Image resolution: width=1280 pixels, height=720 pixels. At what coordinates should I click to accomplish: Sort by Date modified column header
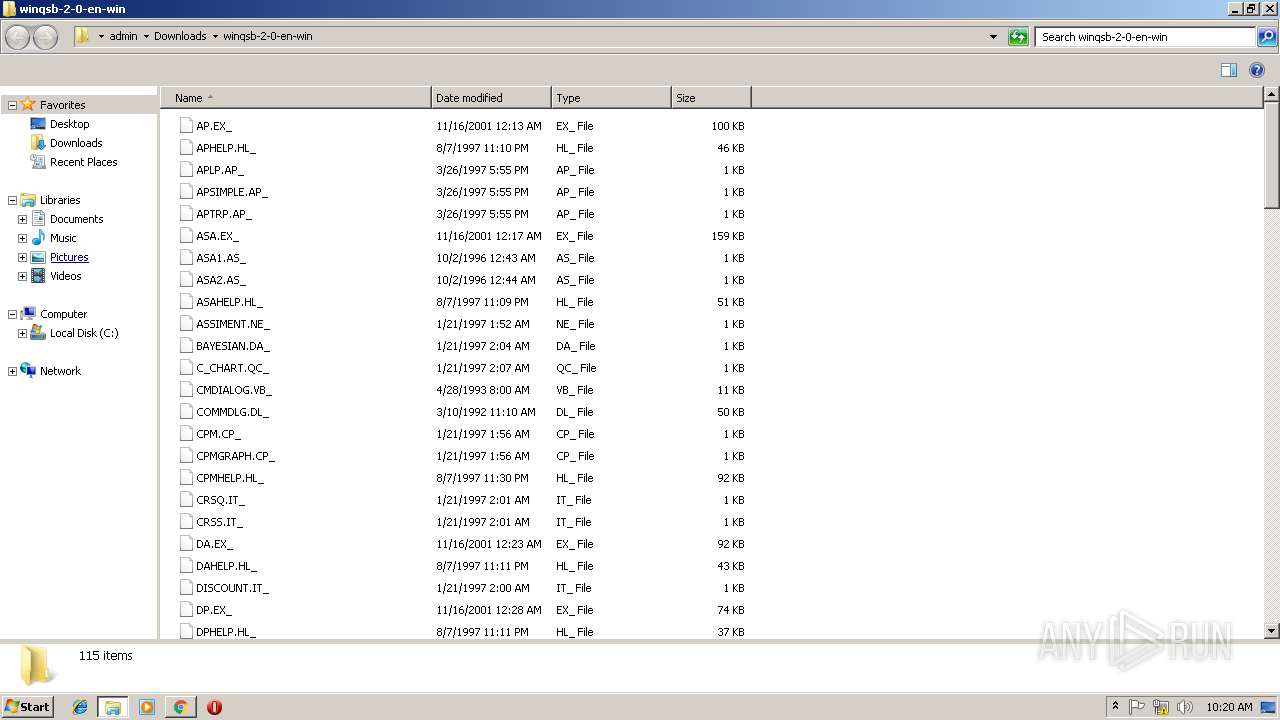click(x=491, y=98)
